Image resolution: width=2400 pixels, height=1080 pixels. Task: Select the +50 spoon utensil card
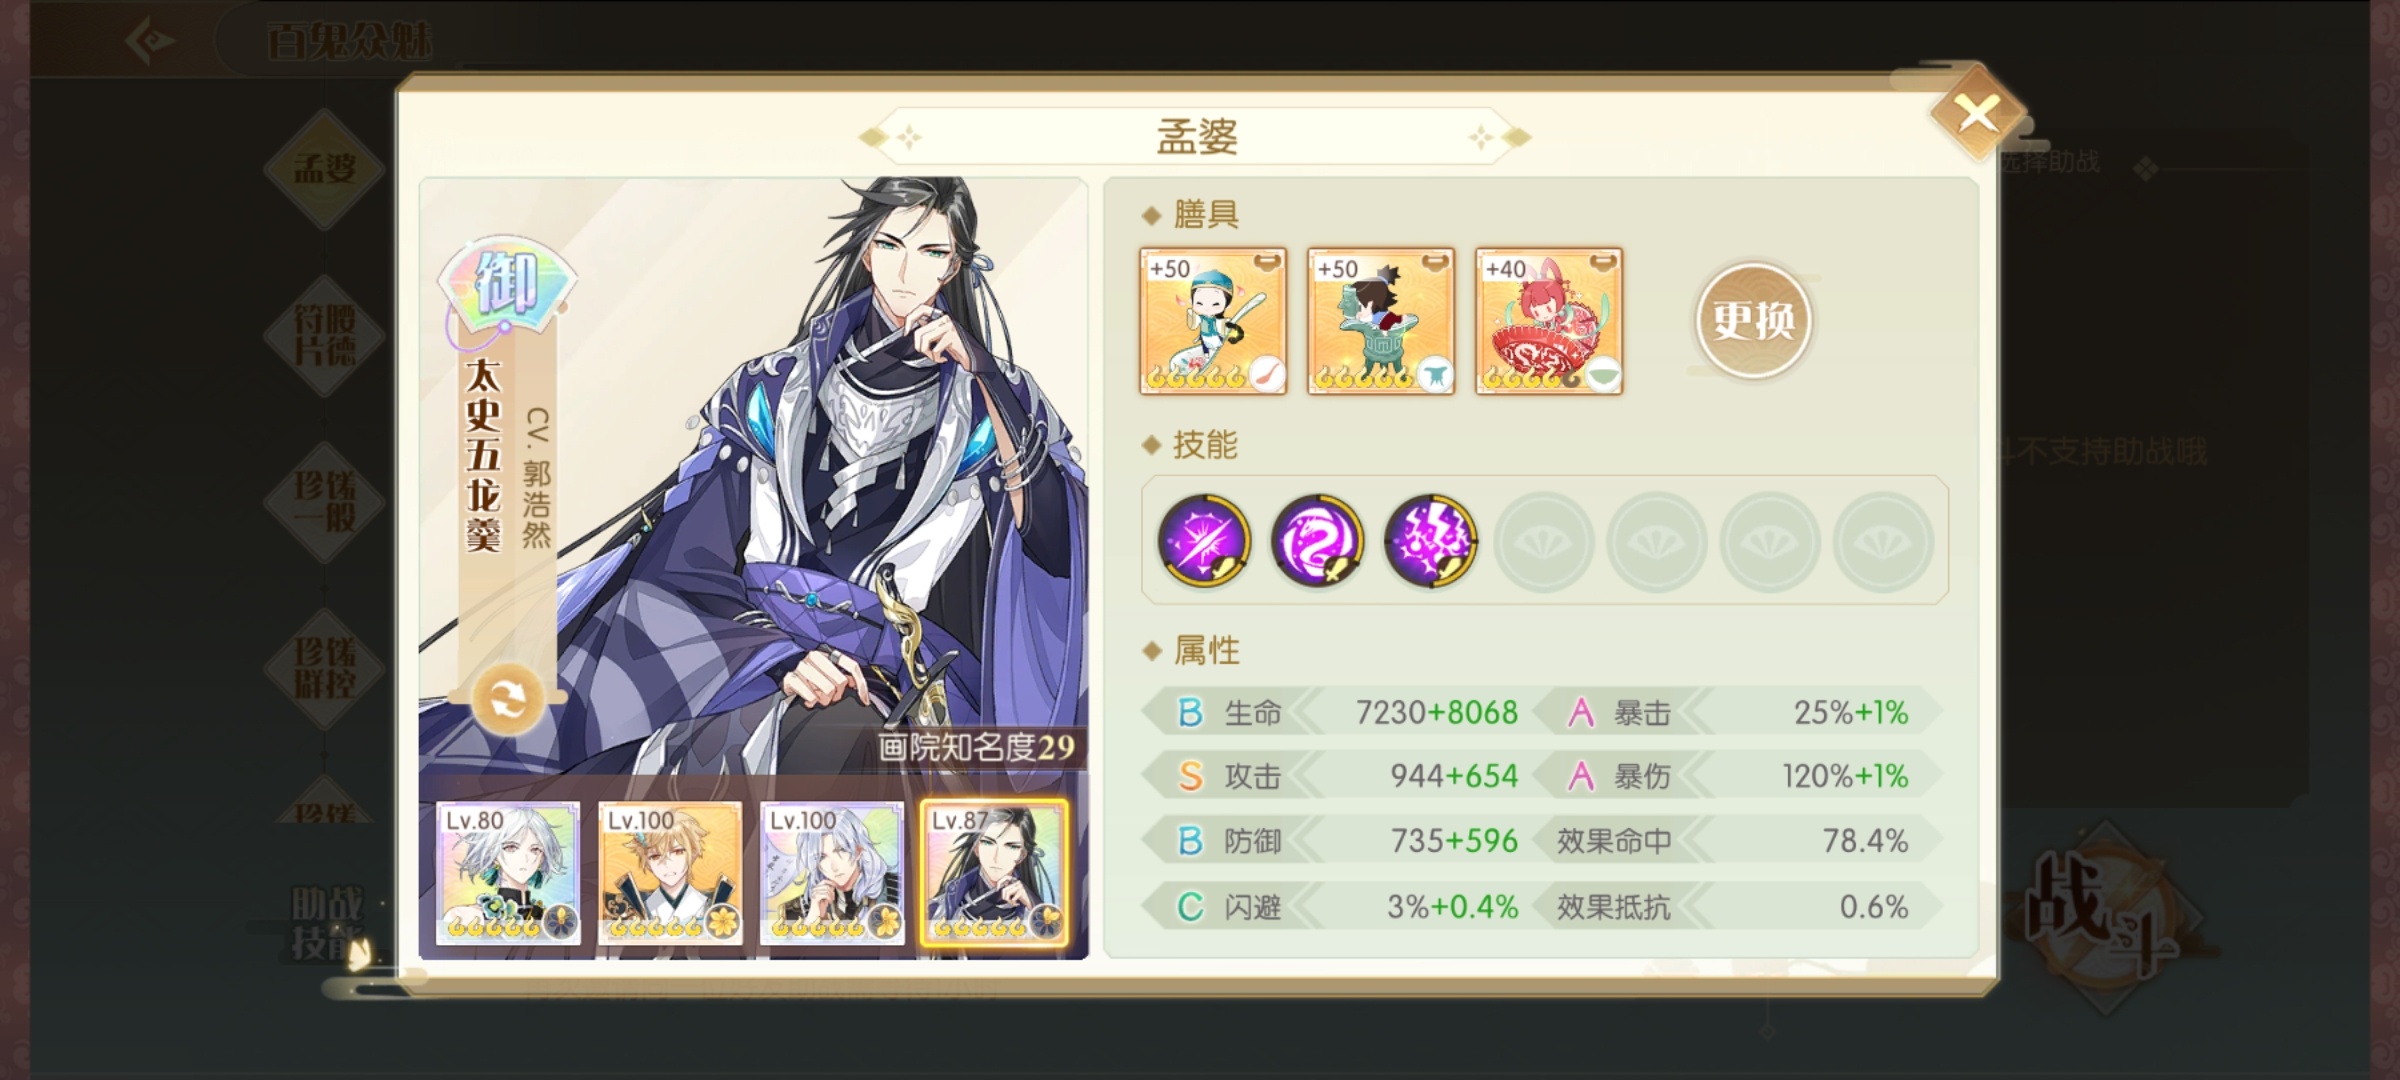[1213, 321]
